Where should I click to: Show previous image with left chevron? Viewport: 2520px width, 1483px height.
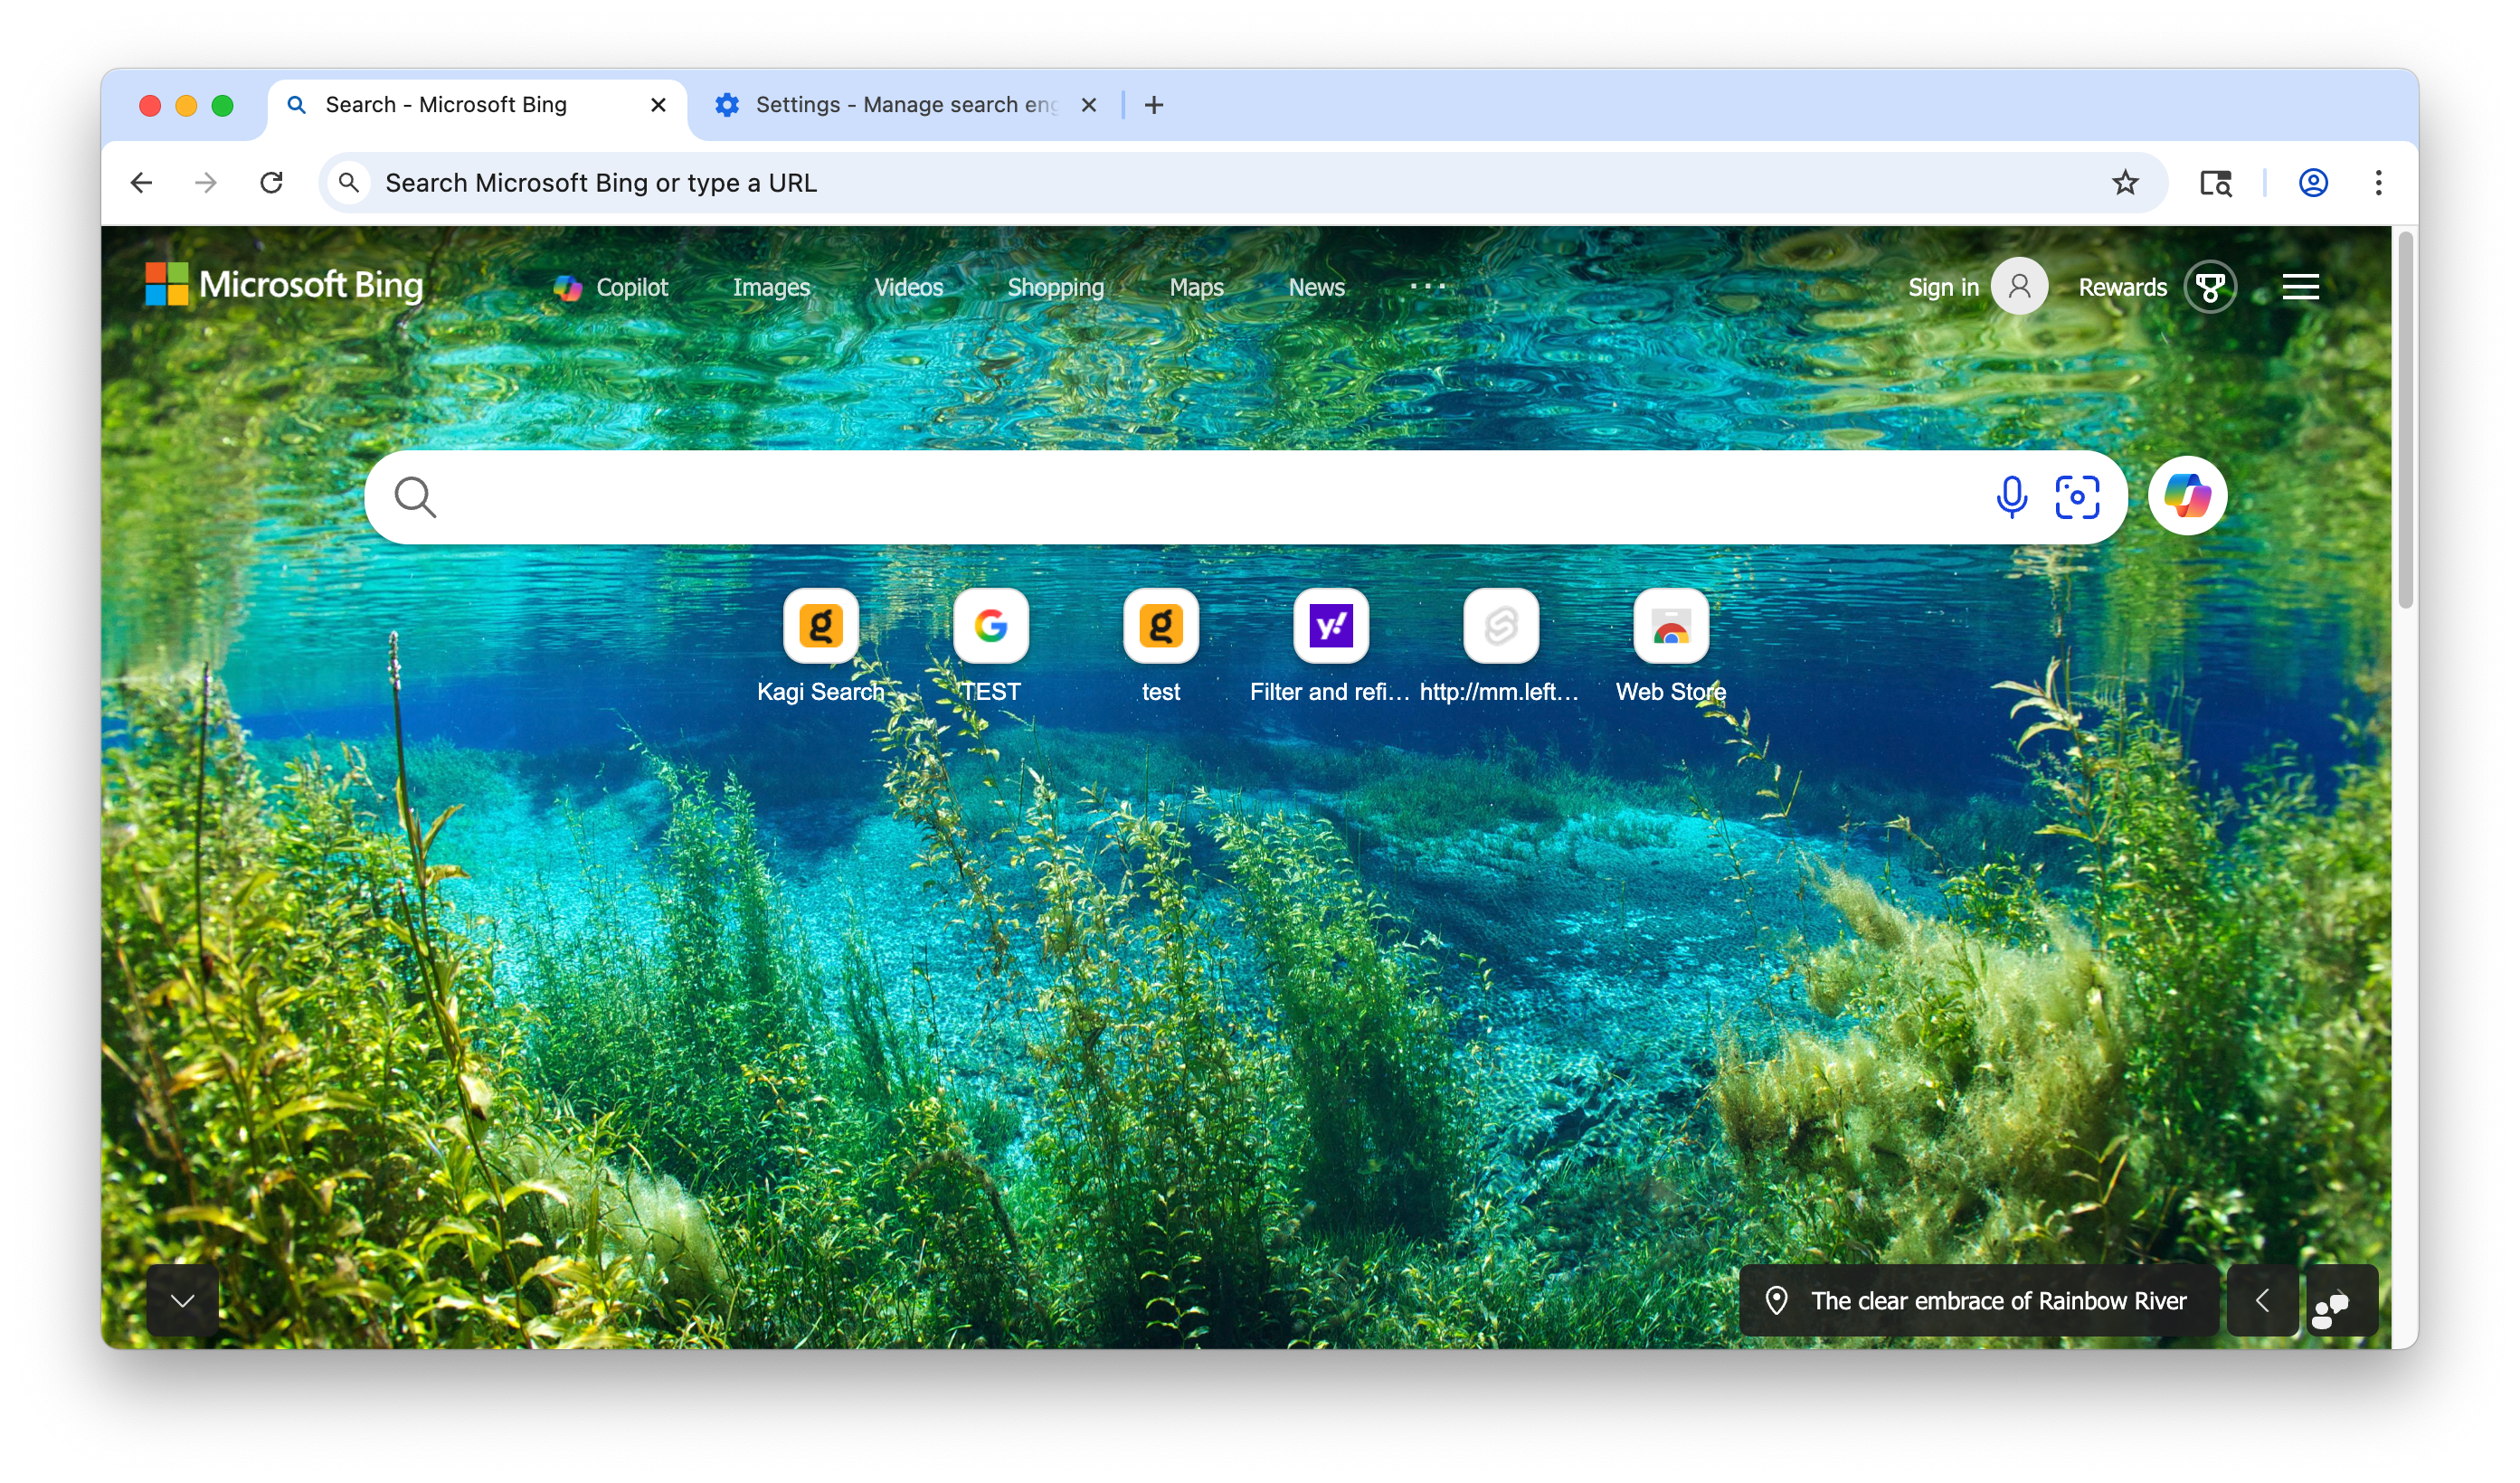[x=2261, y=1301]
